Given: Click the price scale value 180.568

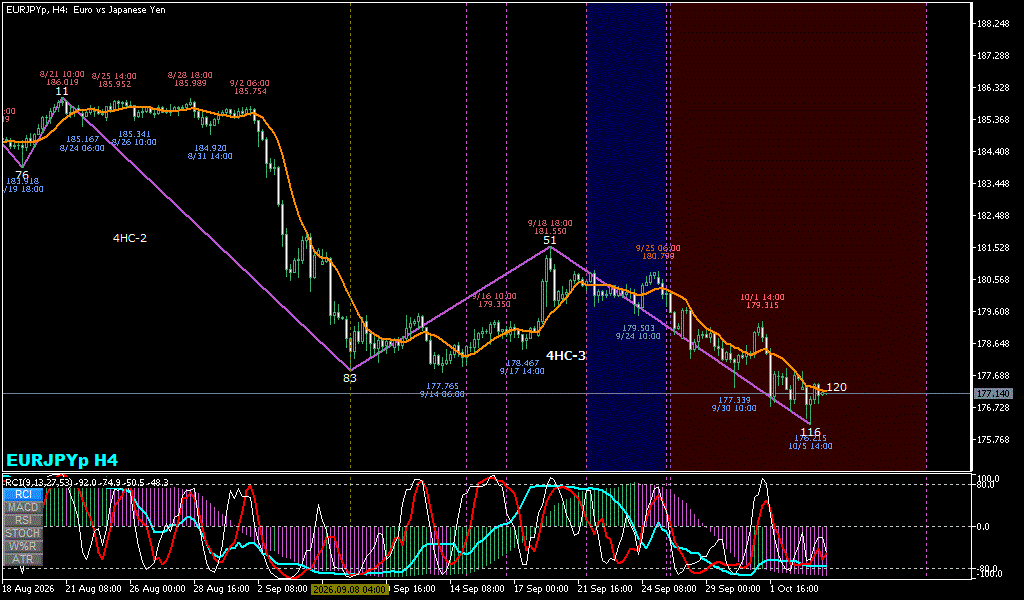Looking at the screenshot, I should coord(993,279).
